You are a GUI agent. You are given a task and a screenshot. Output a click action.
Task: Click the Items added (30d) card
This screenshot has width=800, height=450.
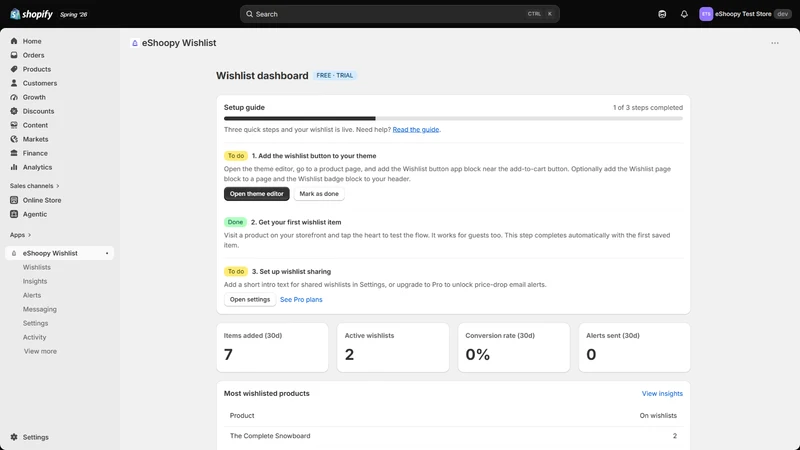point(272,347)
